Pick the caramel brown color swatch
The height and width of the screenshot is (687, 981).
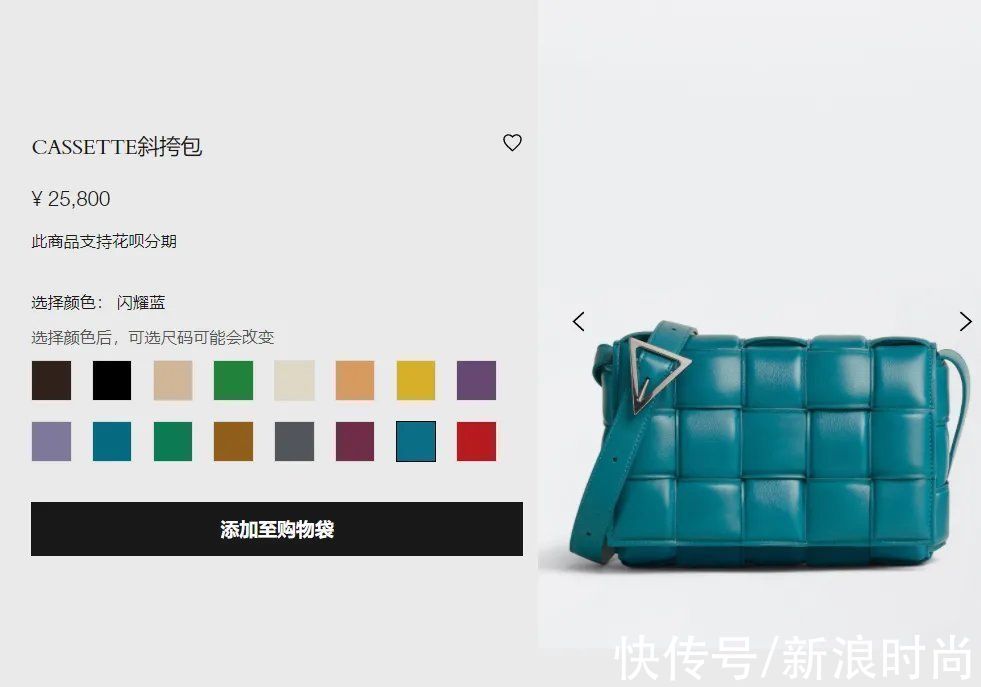tap(233, 441)
